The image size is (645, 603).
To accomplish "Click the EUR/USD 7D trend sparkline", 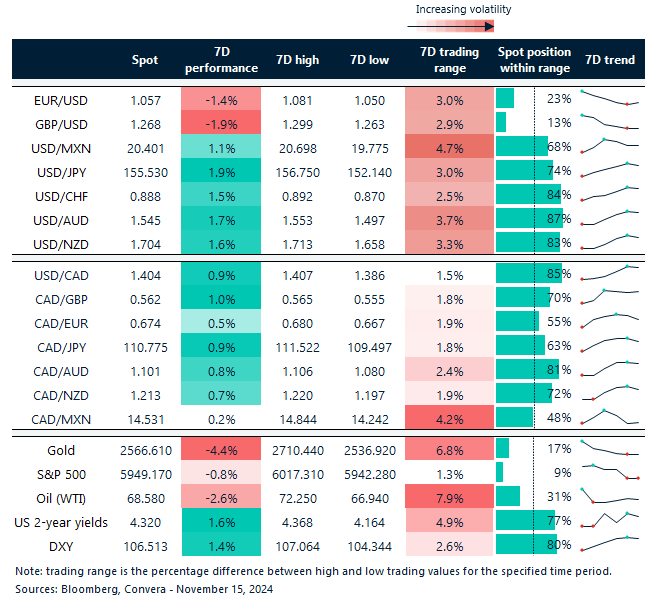I will click(x=609, y=98).
